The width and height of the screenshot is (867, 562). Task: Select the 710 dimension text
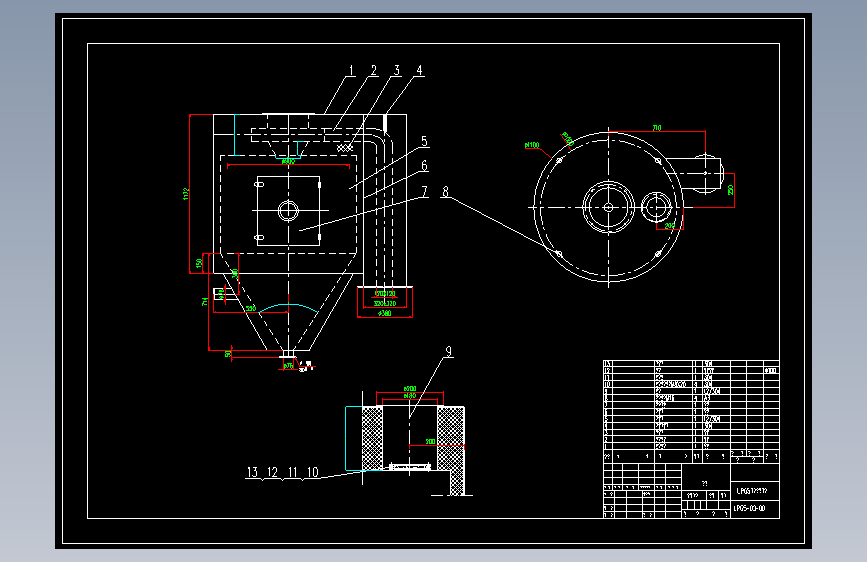pyautogui.click(x=657, y=128)
